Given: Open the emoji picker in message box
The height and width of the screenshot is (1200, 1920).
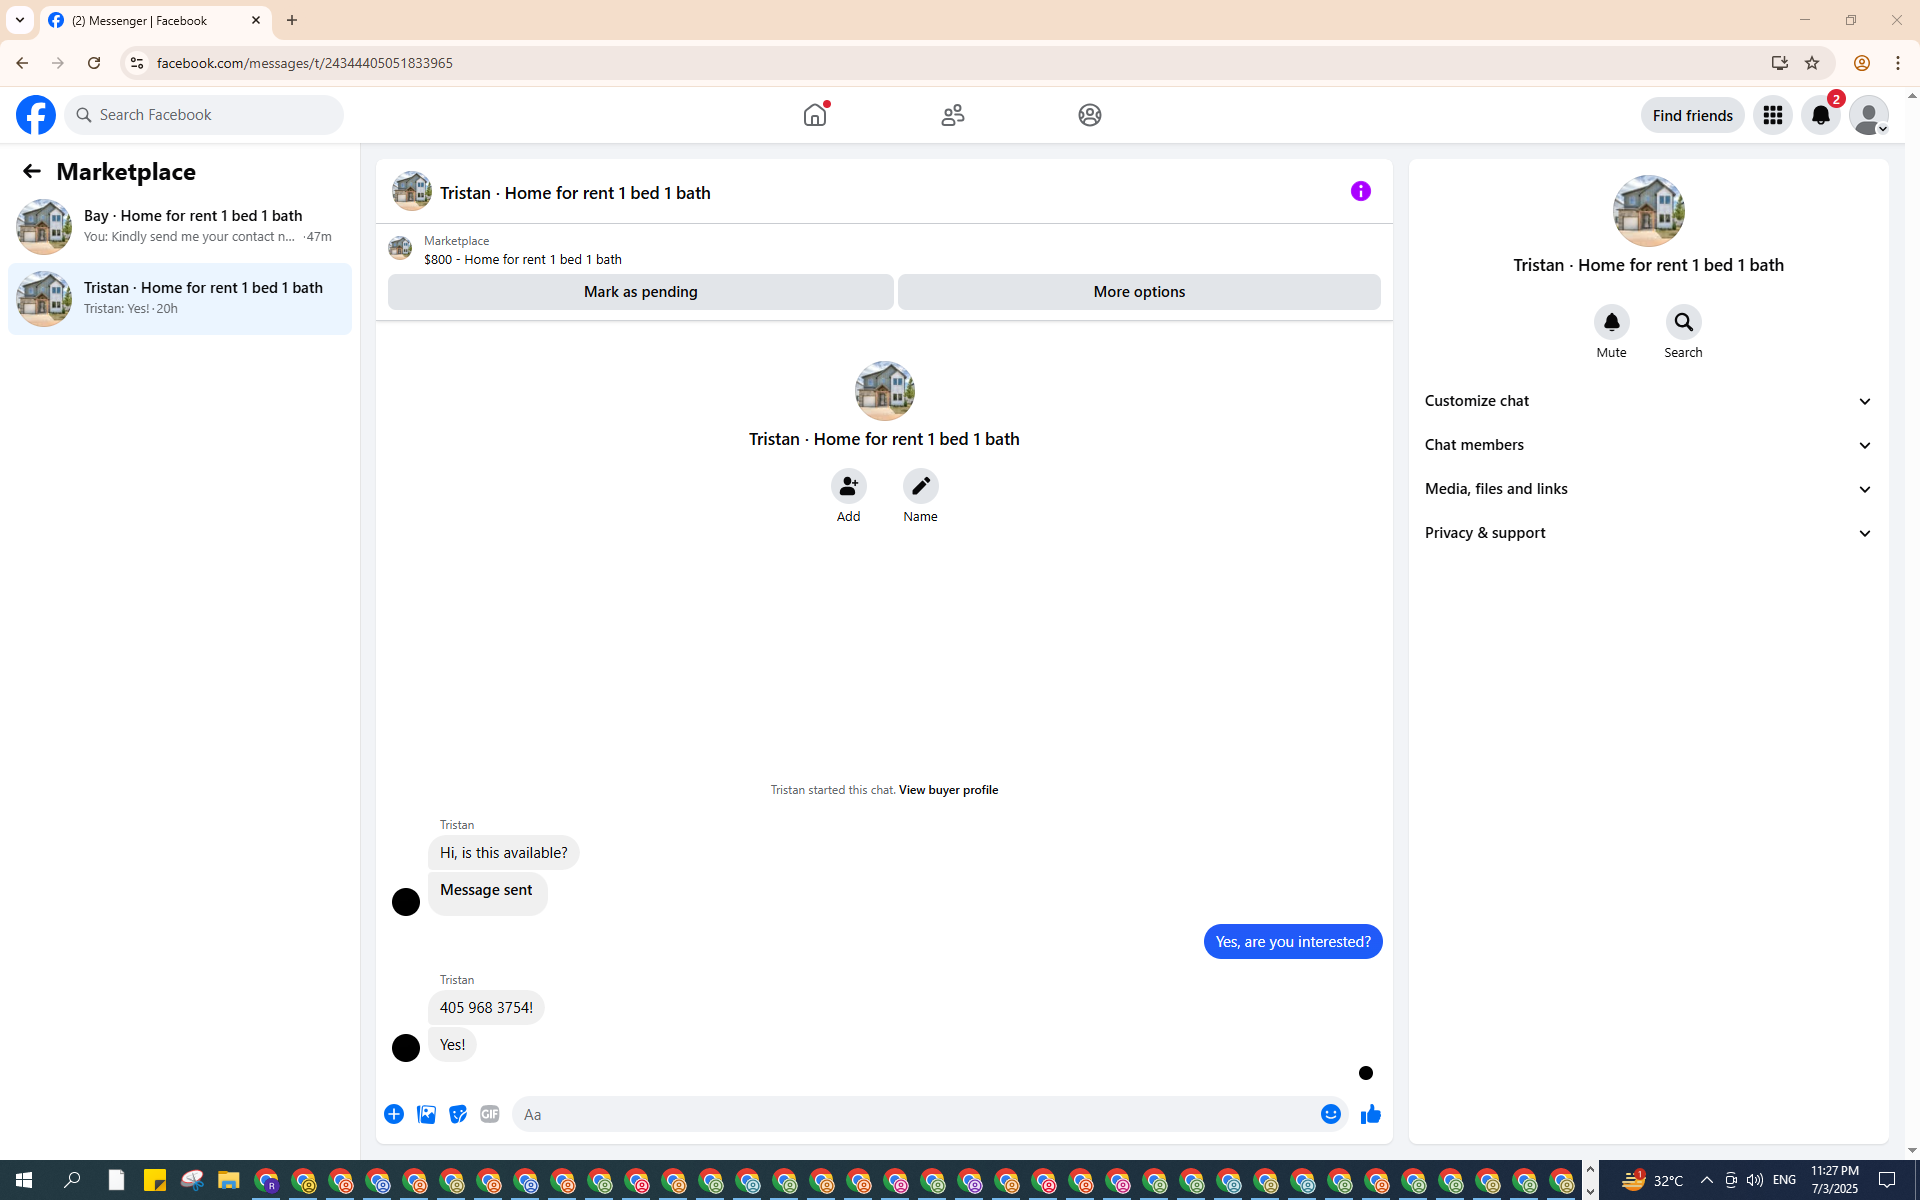Looking at the screenshot, I should click(x=1330, y=1114).
